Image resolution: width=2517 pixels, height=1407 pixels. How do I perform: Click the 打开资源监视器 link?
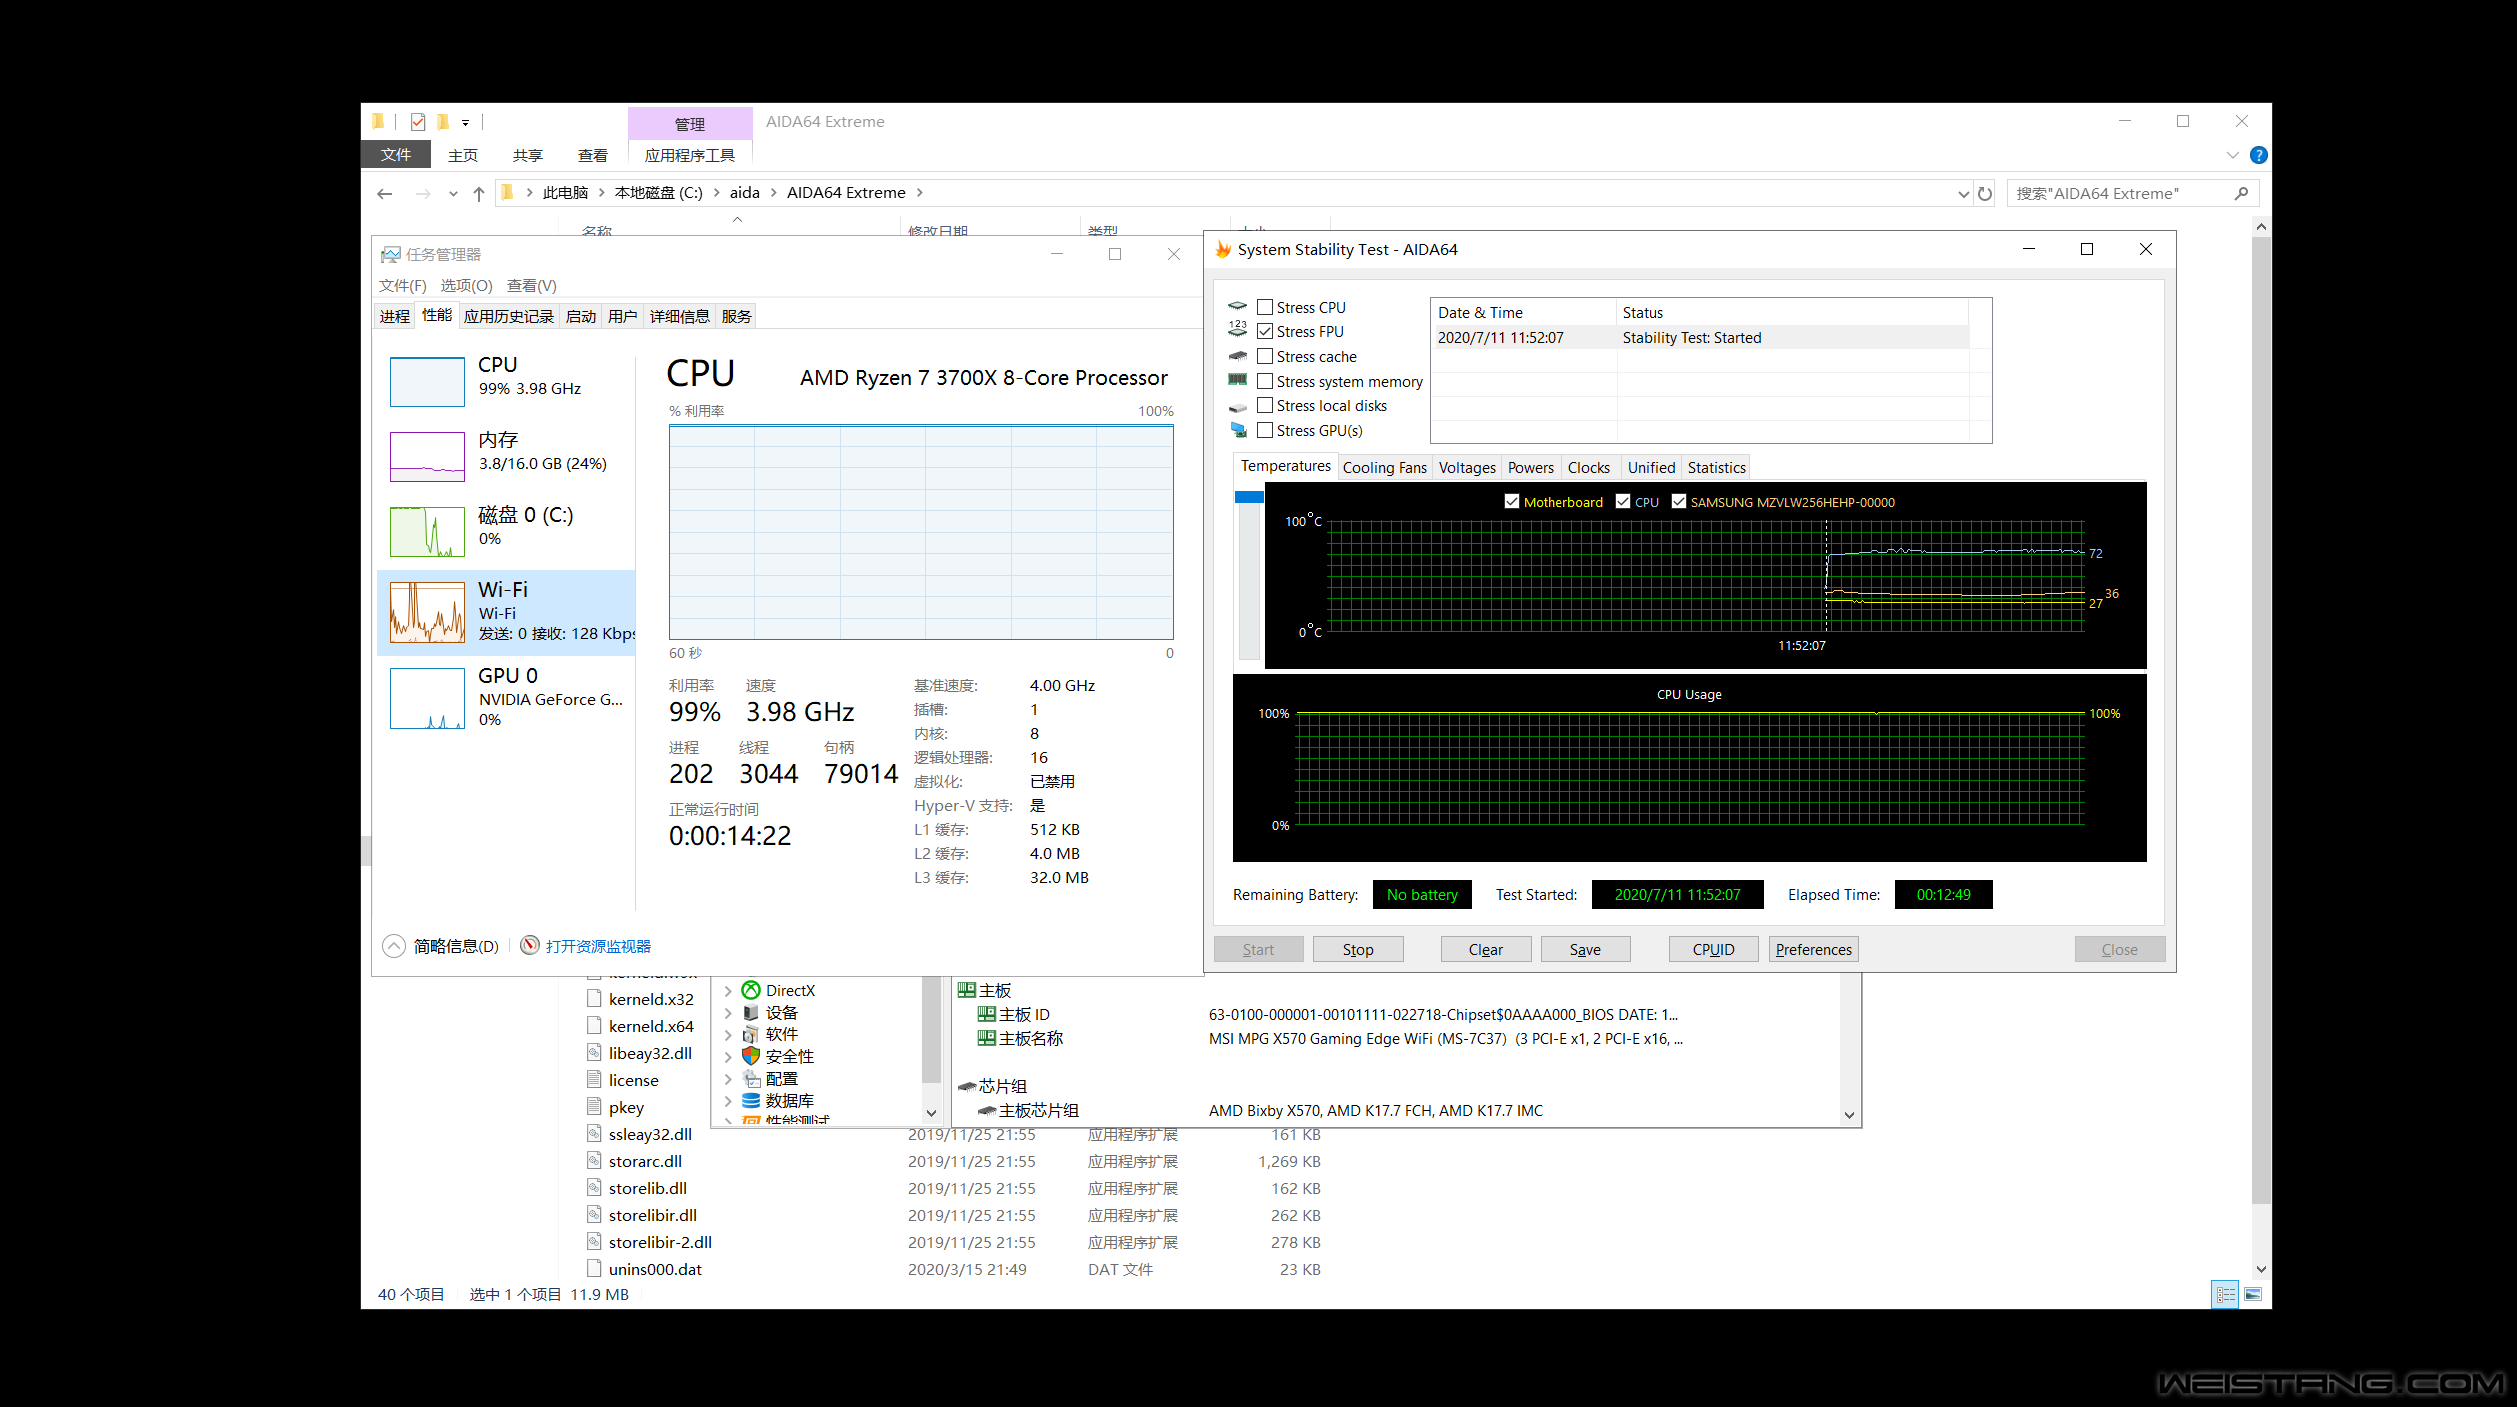pyautogui.click(x=598, y=946)
